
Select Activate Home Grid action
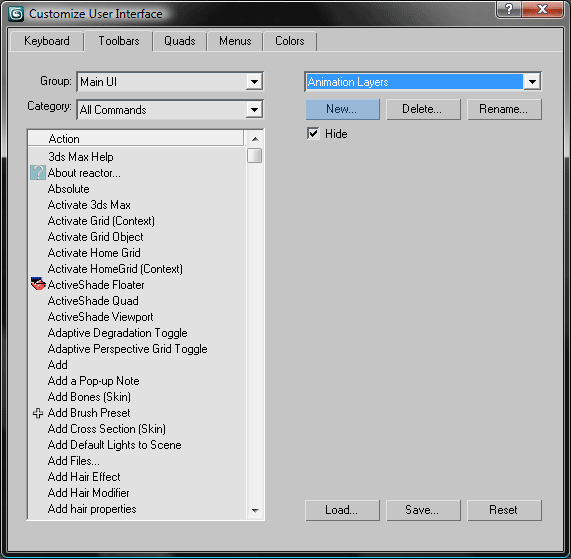(x=94, y=253)
